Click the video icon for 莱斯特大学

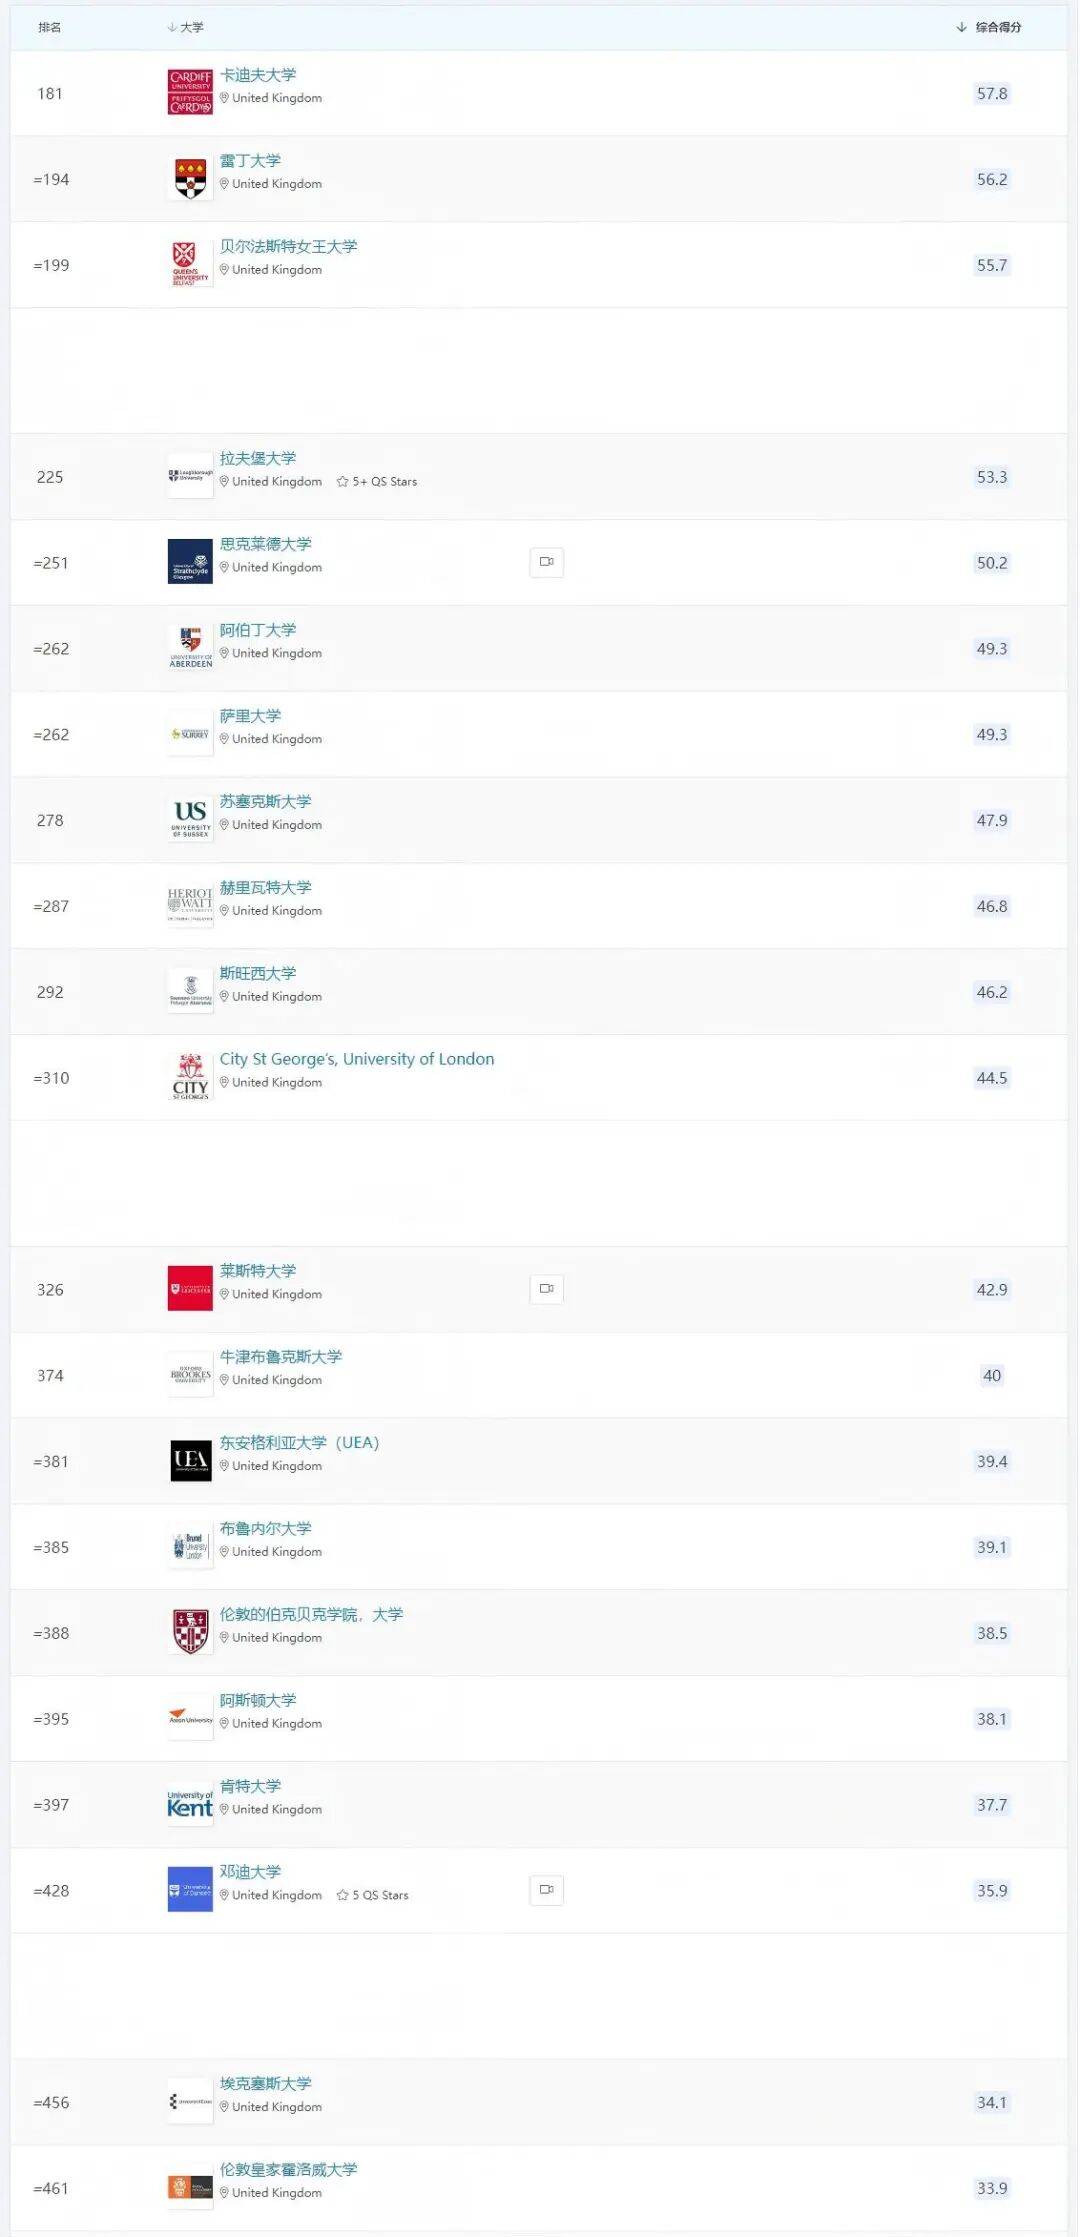point(546,1289)
